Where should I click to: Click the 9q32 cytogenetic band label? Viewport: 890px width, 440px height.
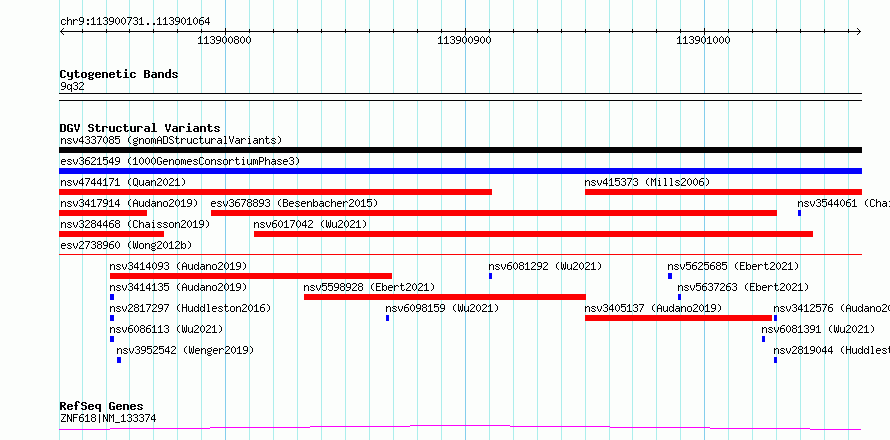[72, 86]
